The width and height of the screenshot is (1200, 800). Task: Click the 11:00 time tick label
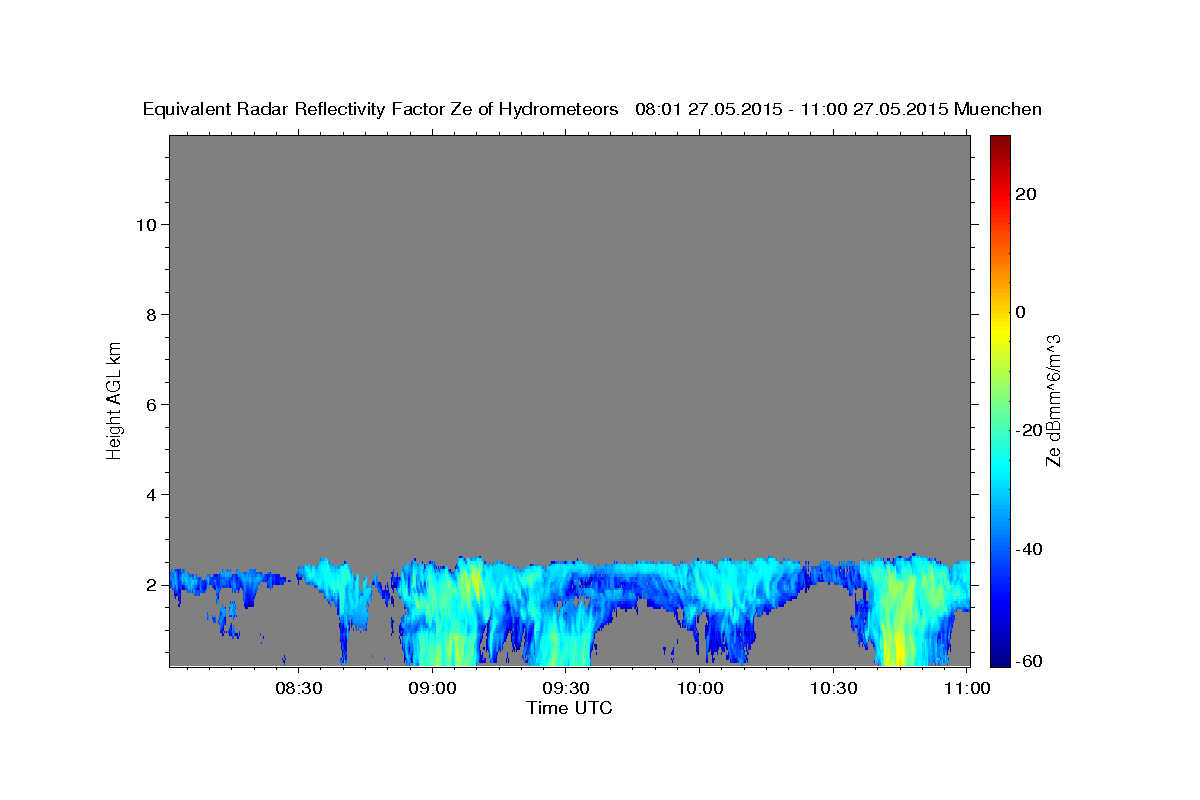click(968, 688)
